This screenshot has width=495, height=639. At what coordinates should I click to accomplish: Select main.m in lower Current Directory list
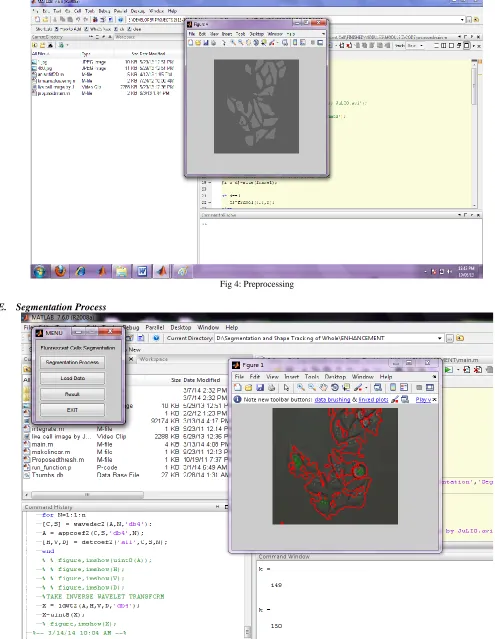tap(42, 444)
